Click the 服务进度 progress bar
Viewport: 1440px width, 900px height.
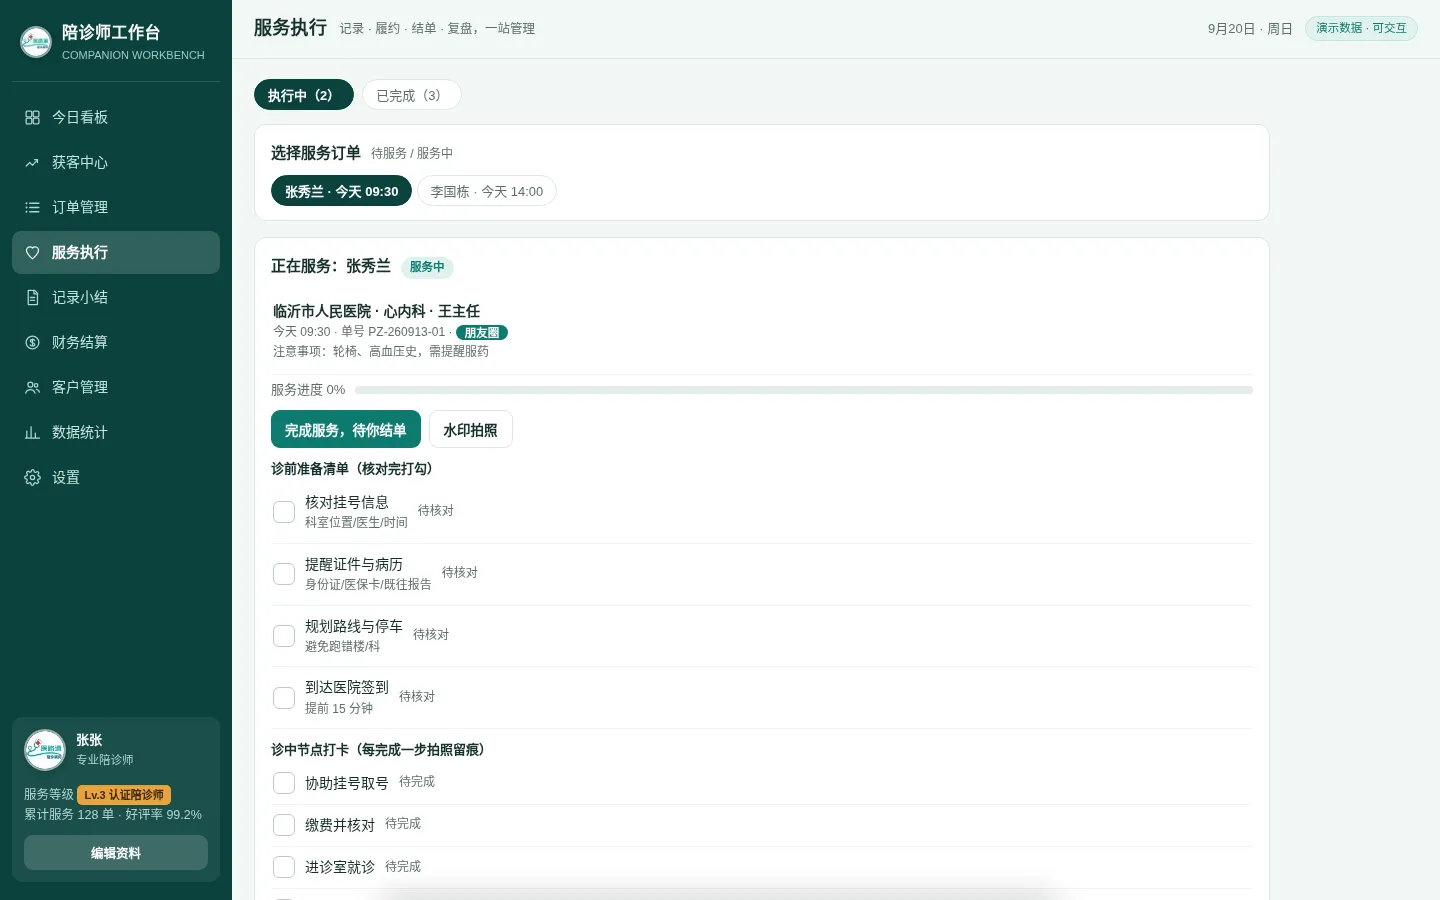tap(804, 390)
